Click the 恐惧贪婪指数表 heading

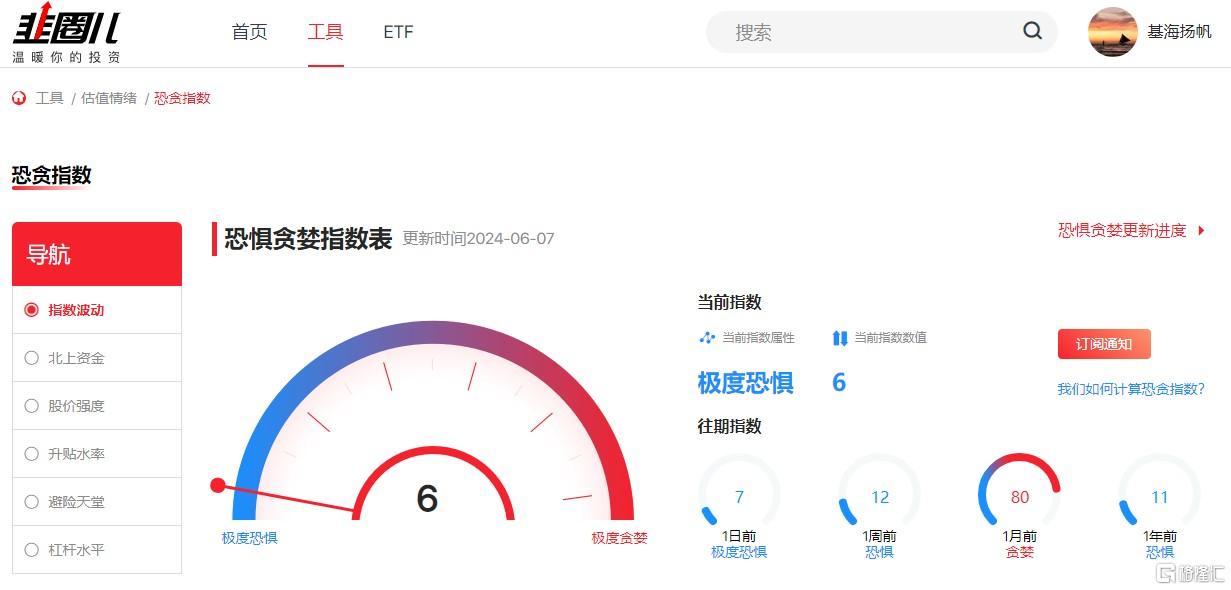pos(308,239)
